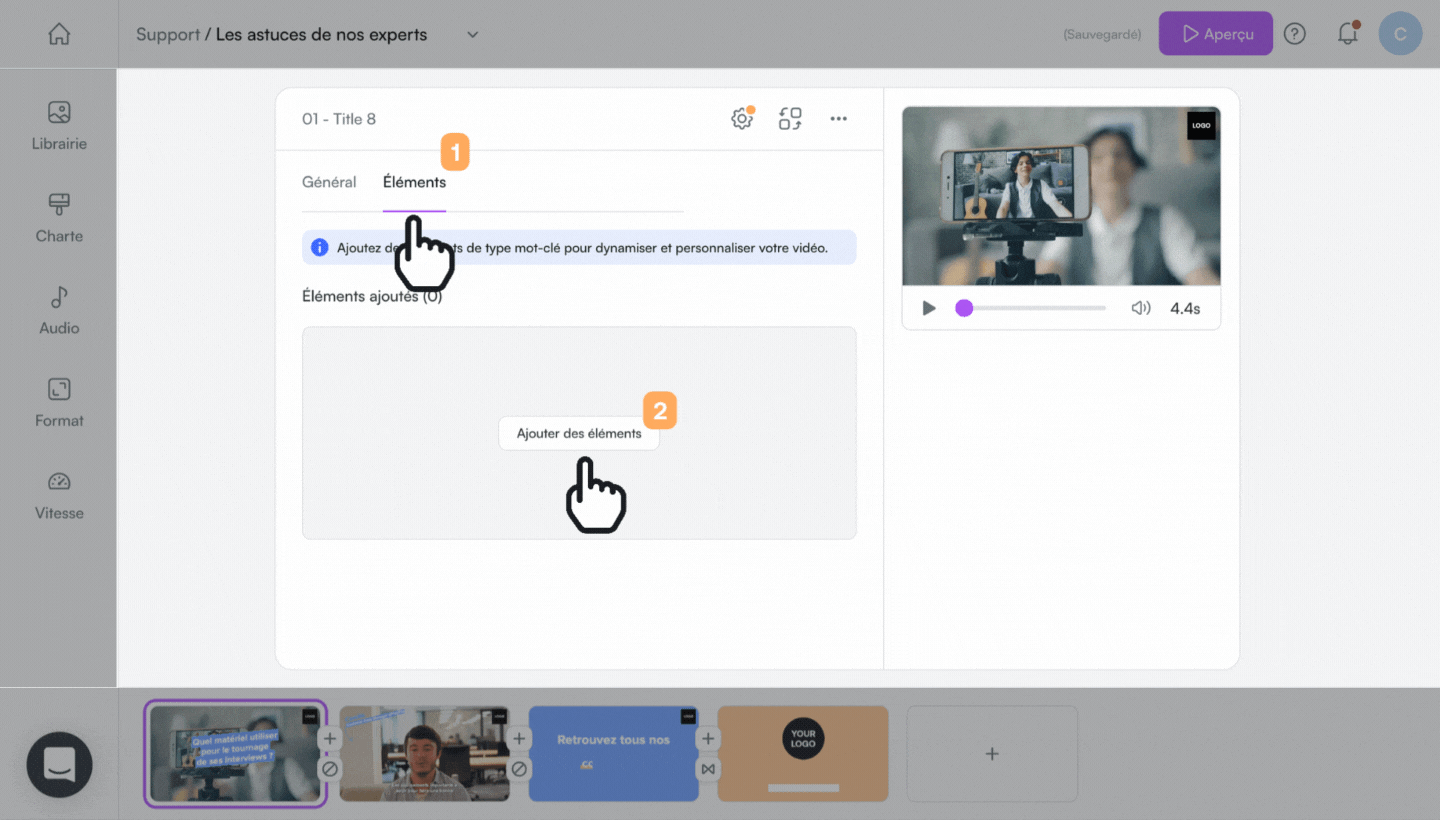Open slide settings gear icon
This screenshot has width=1440, height=820.
(742, 119)
